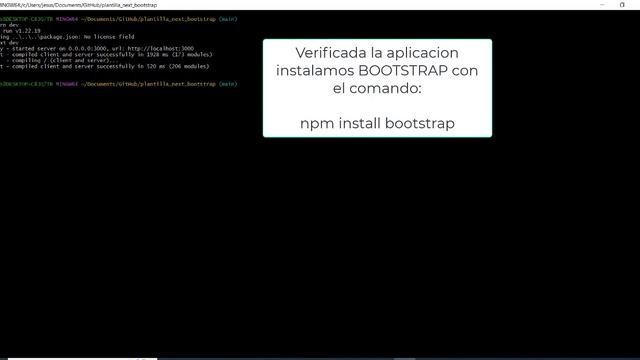
Task: Maximize the Git Bash terminal window
Action: [622, 5]
